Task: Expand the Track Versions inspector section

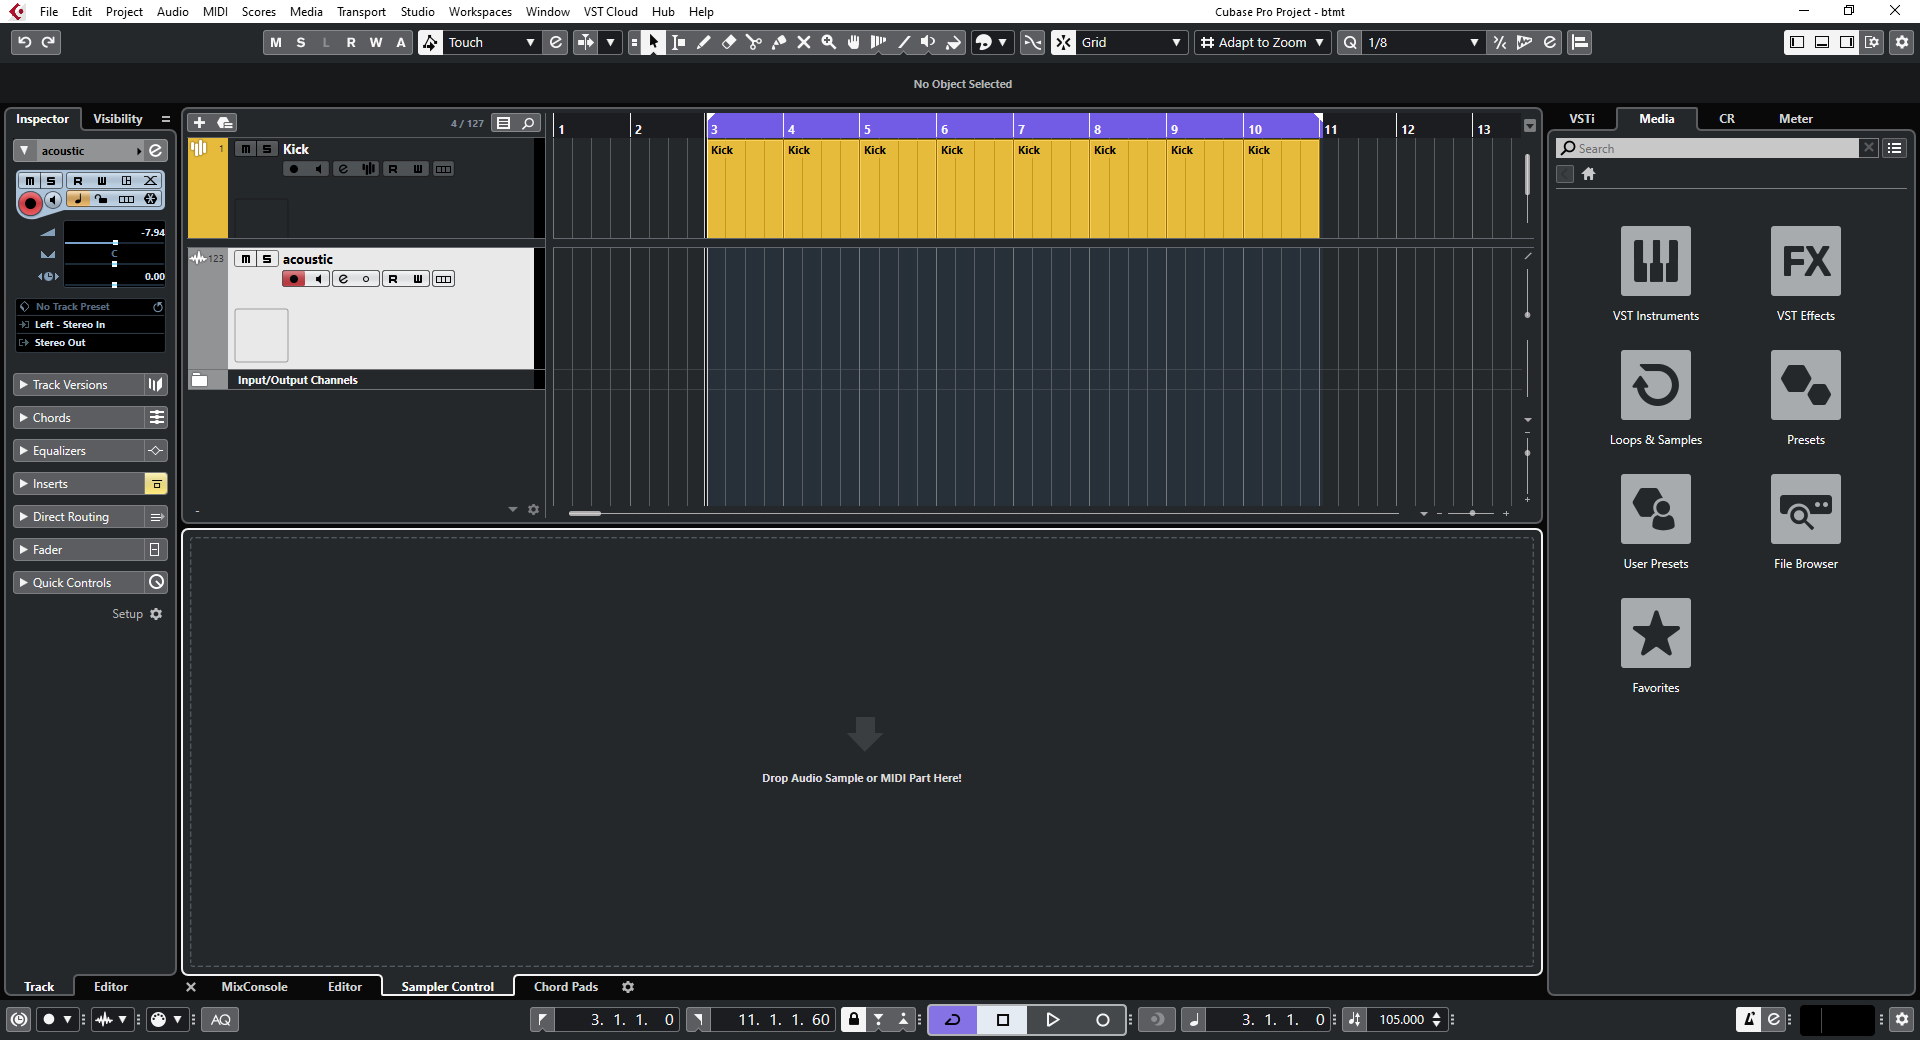Action: 79,385
